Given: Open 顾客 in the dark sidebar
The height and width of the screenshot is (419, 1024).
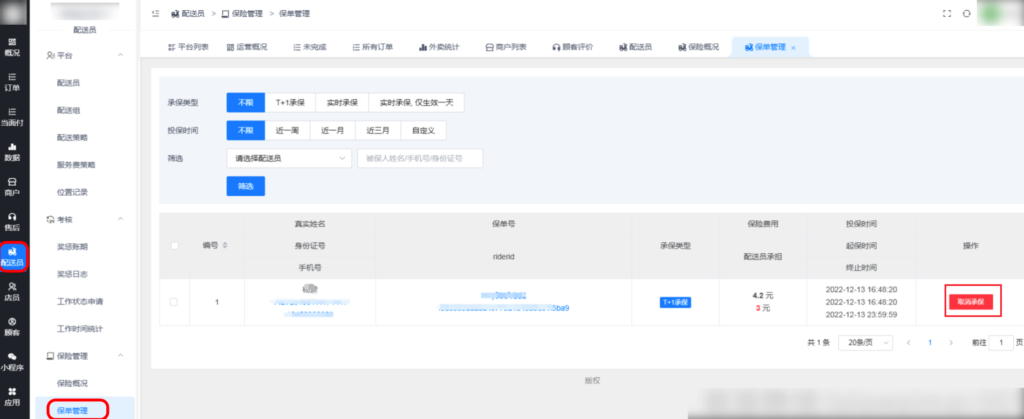Looking at the screenshot, I should [12, 327].
